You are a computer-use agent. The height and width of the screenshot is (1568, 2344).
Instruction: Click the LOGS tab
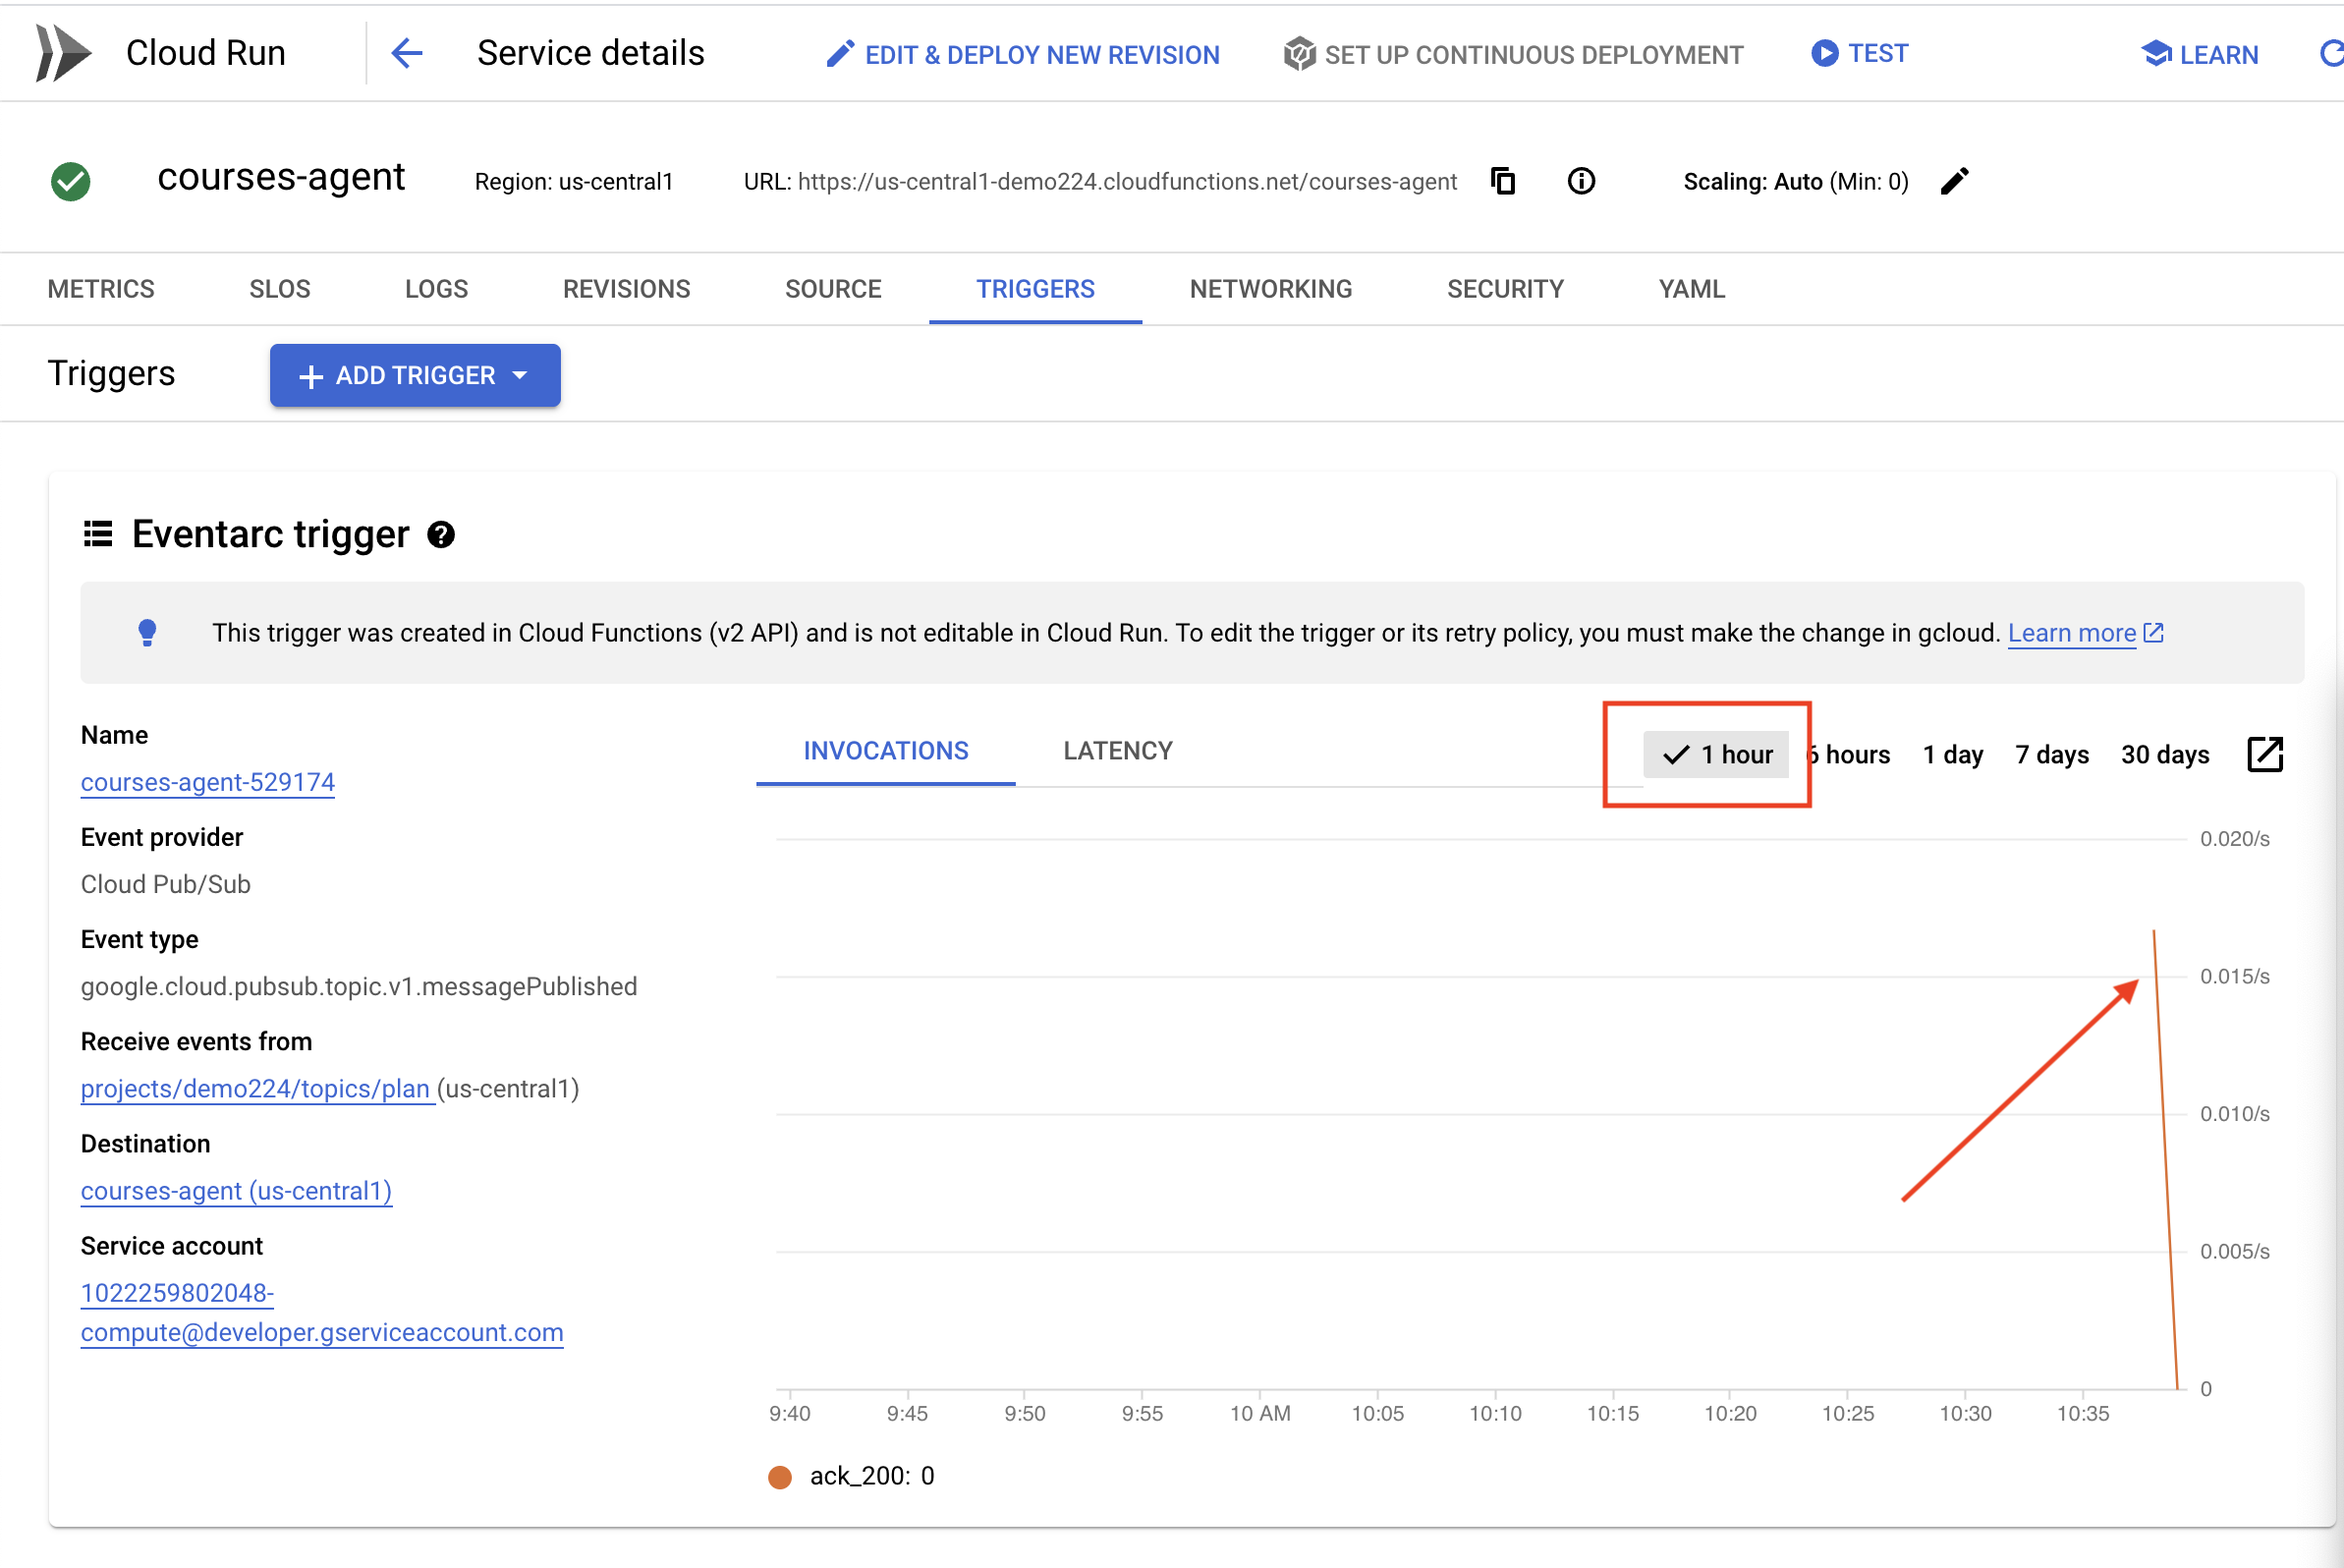click(437, 289)
